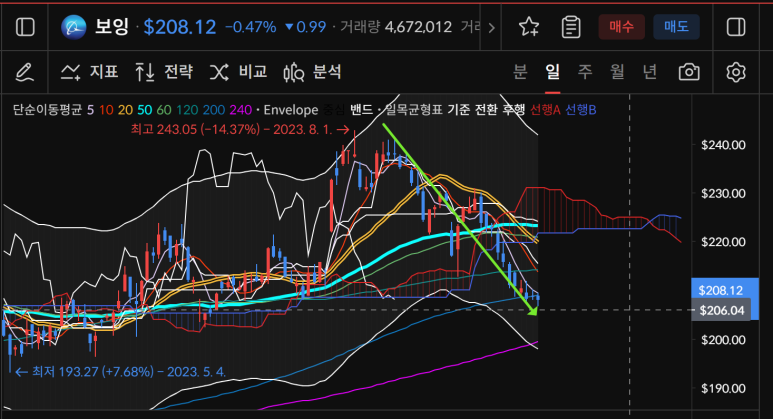
Task: Toggle the Envelope 밴드 line
Action: [361, 109]
